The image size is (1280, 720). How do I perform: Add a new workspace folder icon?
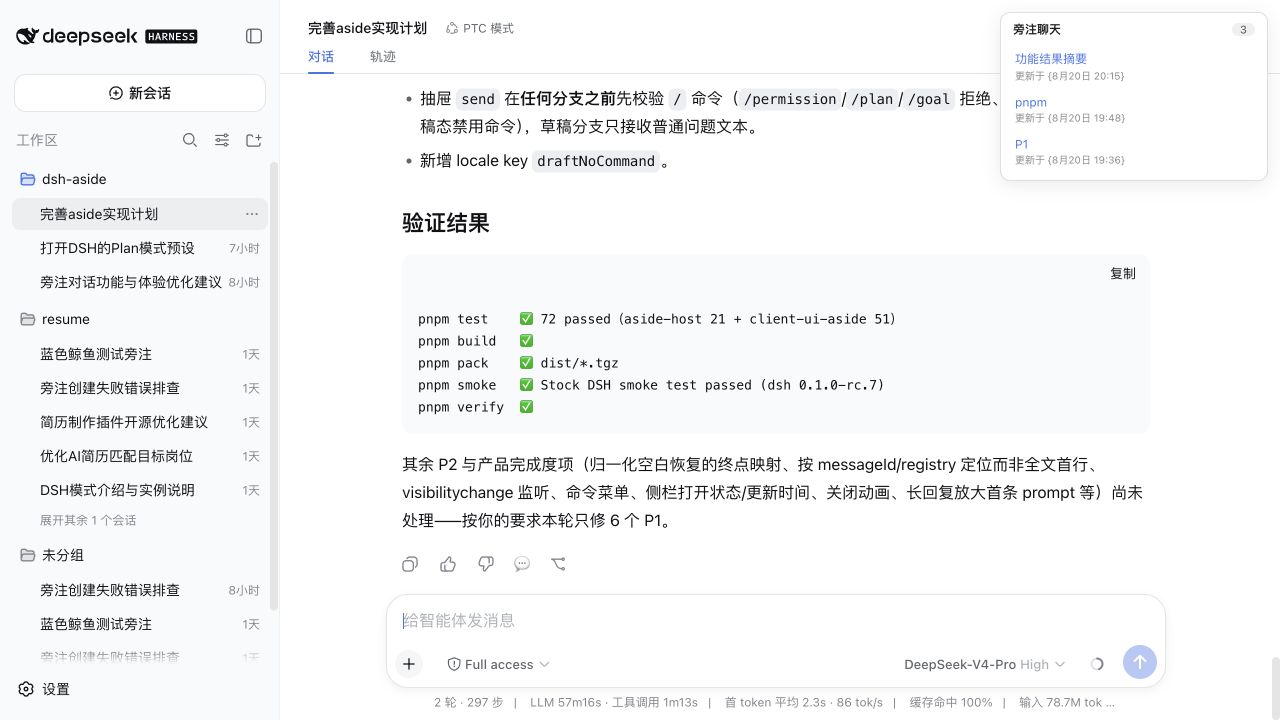(x=254, y=140)
